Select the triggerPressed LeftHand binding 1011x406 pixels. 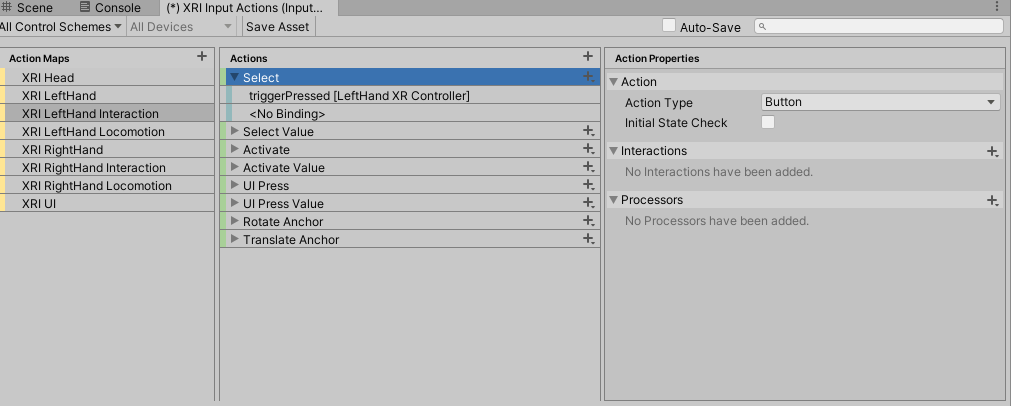tap(359, 96)
